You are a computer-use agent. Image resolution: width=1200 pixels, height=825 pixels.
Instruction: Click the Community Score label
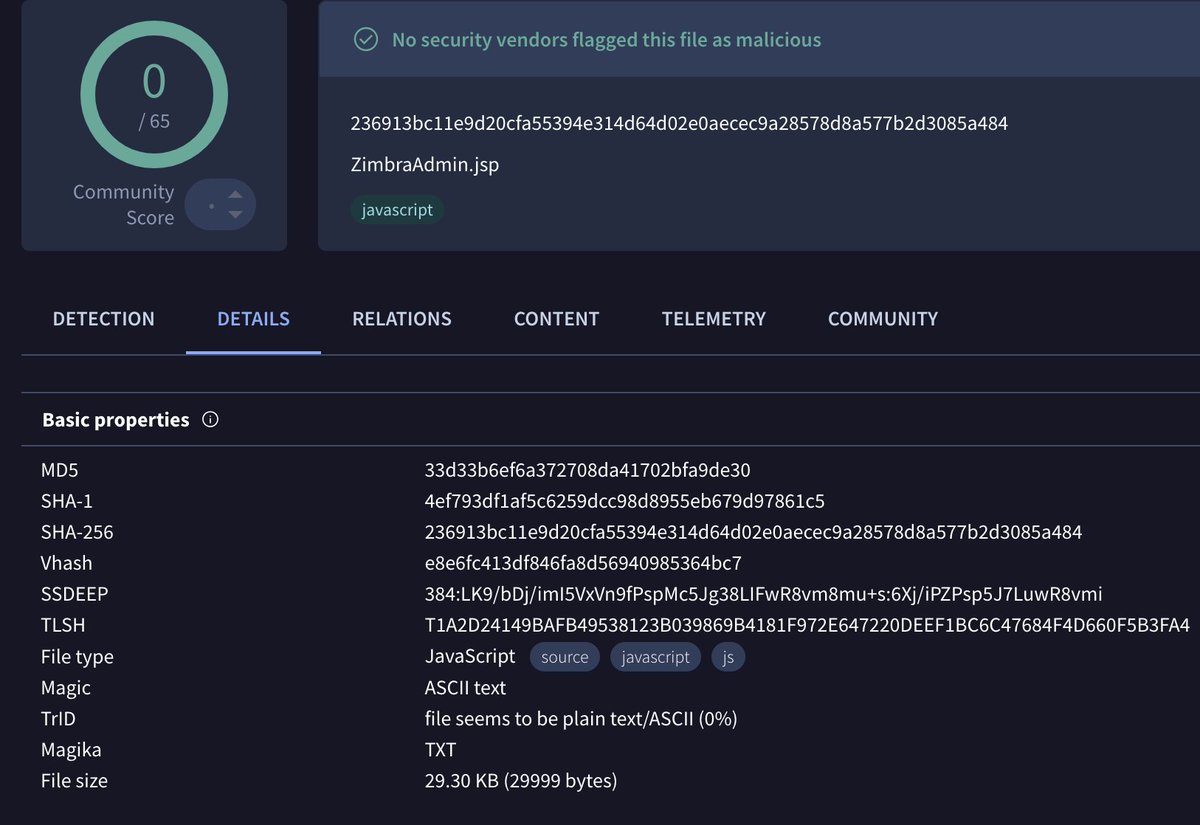tap(123, 205)
